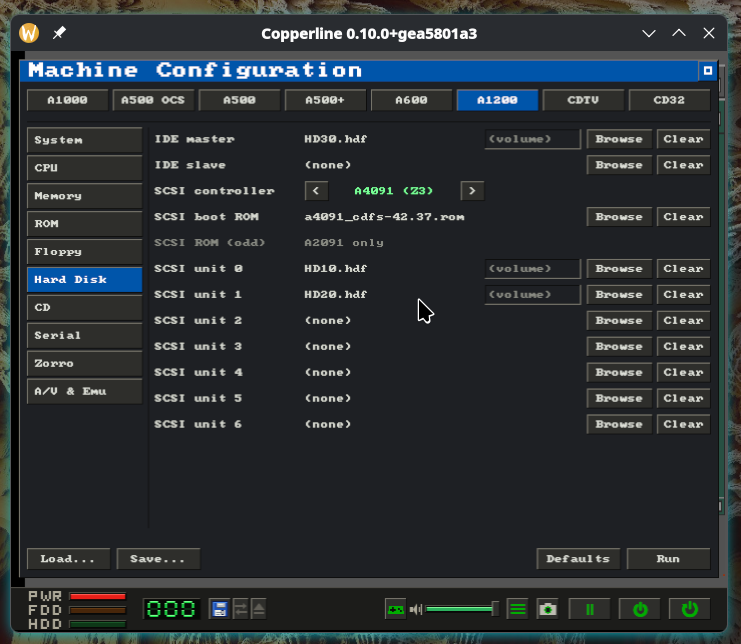The image size is (741, 644).
Task: Click the SCSI unit 0 volume field
Action: point(532,268)
